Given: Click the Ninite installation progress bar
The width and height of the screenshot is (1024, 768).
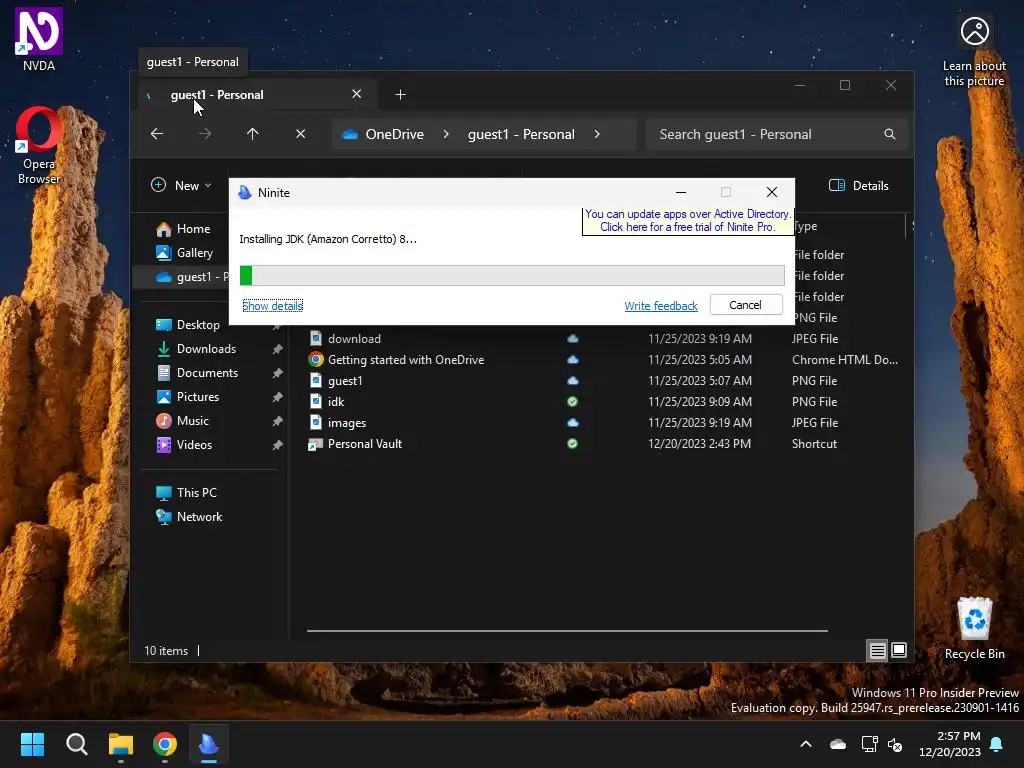Looking at the screenshot, I should click(x=512, y=275).
